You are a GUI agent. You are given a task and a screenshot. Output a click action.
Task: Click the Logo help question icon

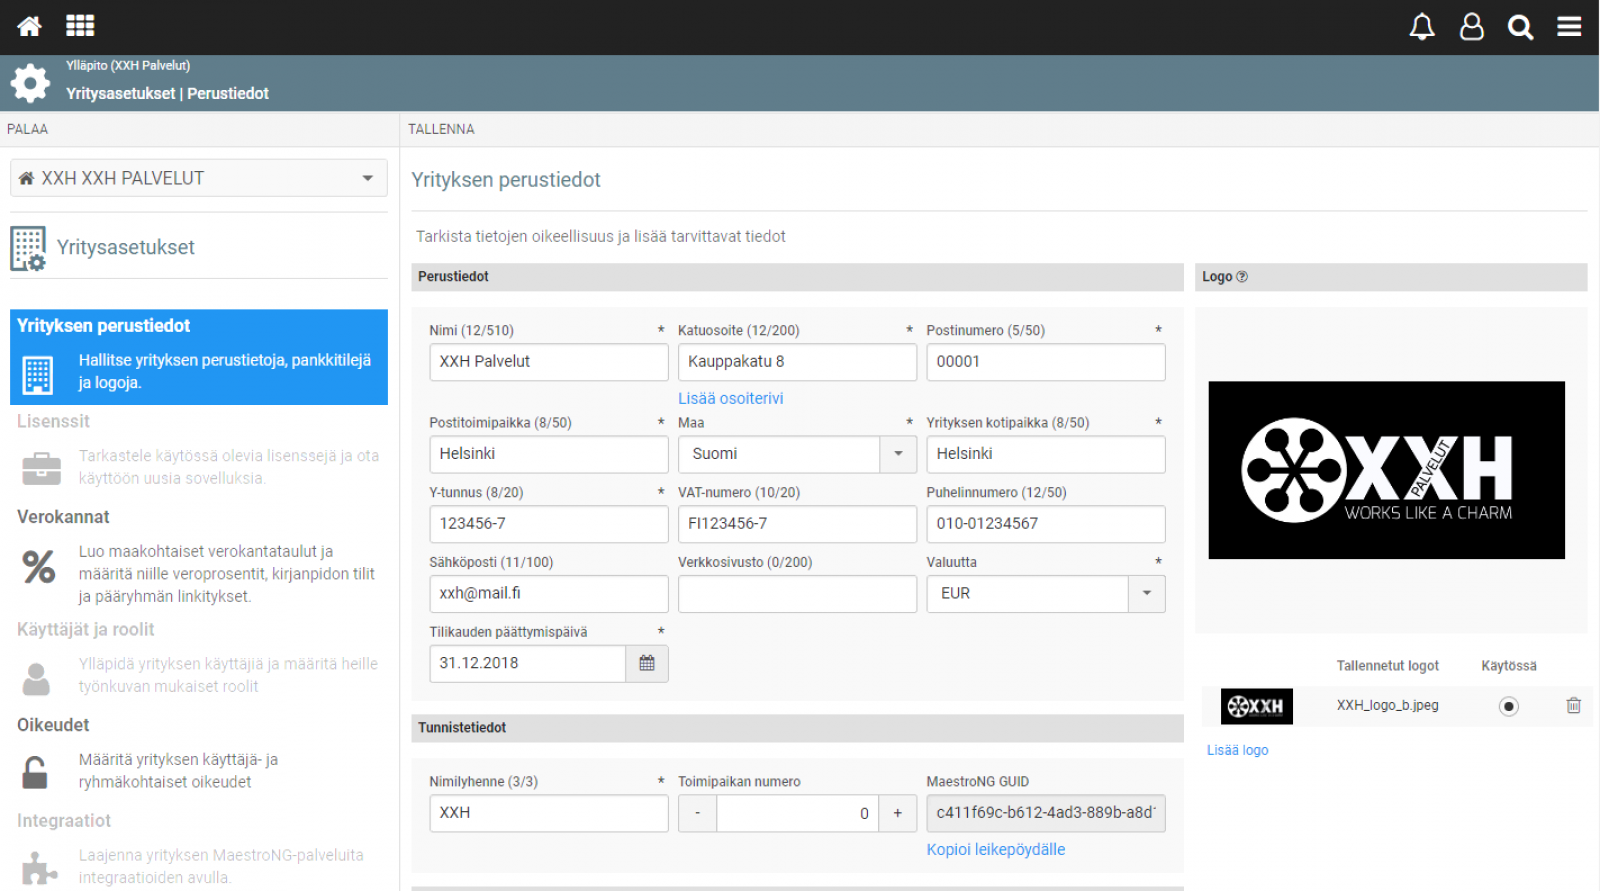click(1242, 277)
